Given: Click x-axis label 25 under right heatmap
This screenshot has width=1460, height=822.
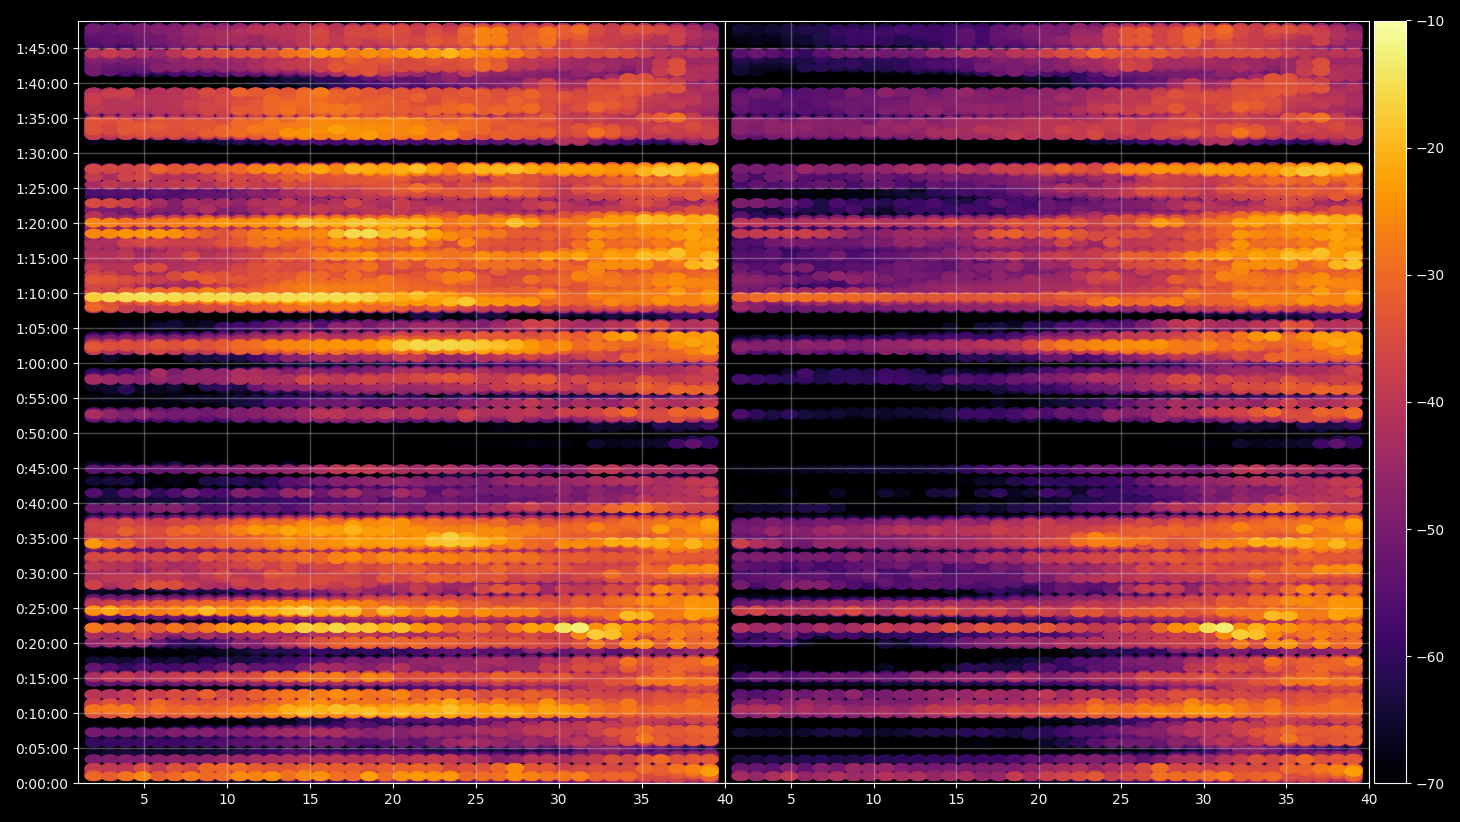Looking at the screenshot, I should tap(1121, 800).
